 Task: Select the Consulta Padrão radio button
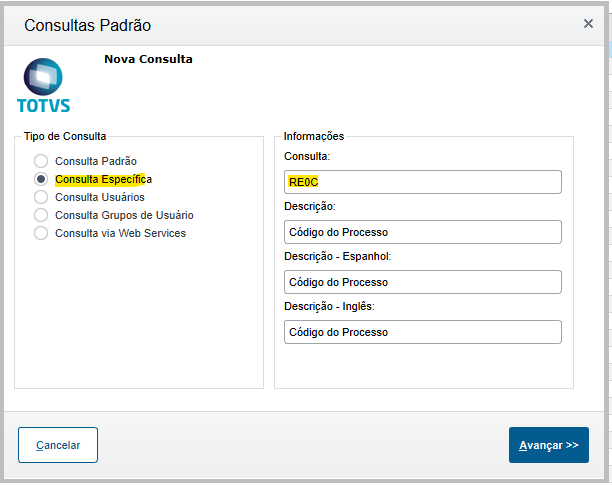click(x=41, y=161)
